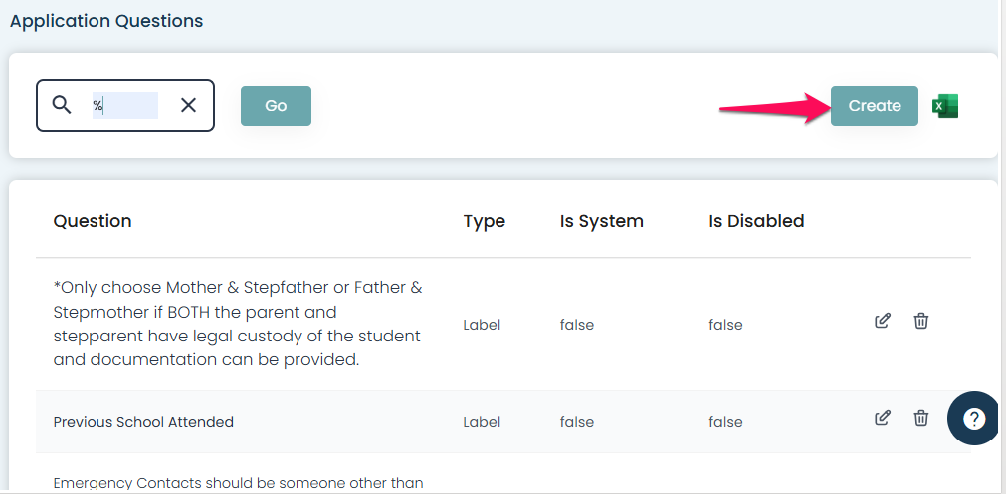Viewport: 1006px width, 494px height.
Task: Edit the Mother & Stepfather custody label question
Action: [x=882, y=321]
